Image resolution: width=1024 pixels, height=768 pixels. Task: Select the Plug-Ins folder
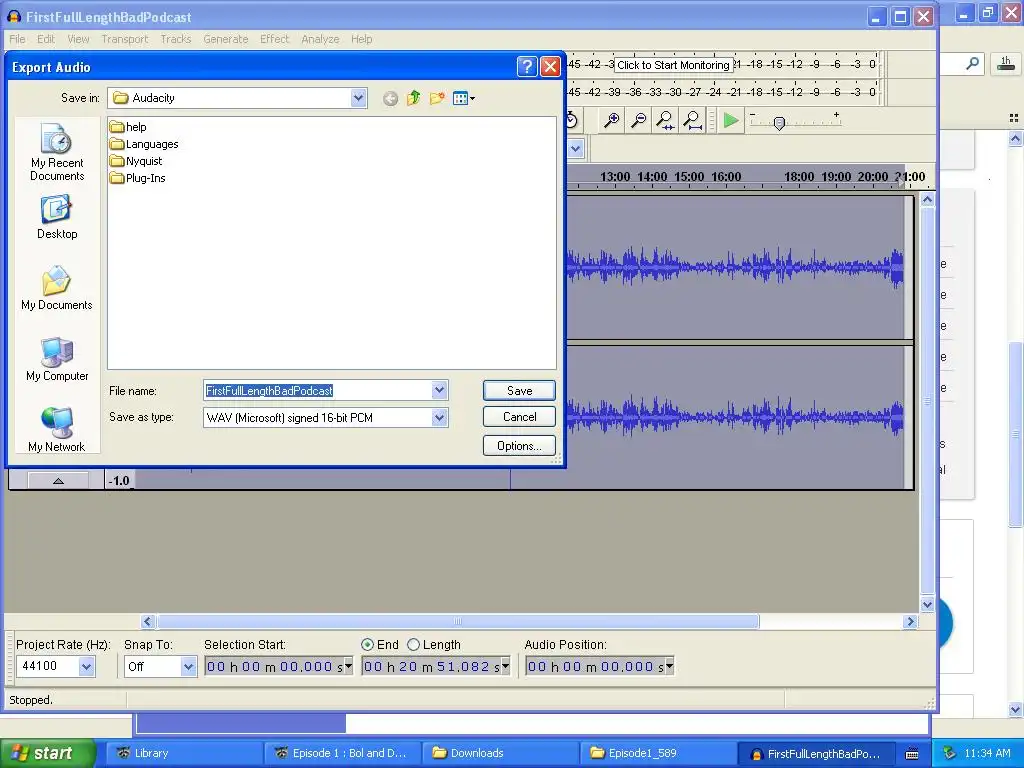(x=137, y=178)
